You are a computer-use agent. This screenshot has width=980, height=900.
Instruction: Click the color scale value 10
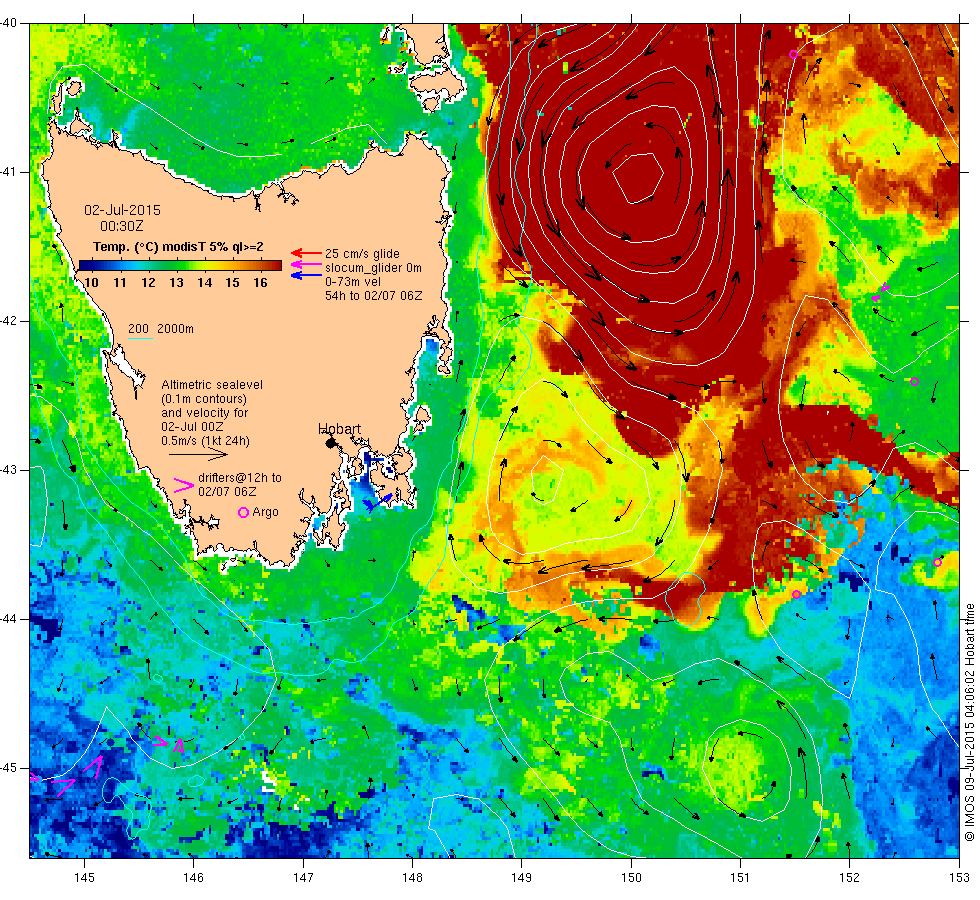91,282
